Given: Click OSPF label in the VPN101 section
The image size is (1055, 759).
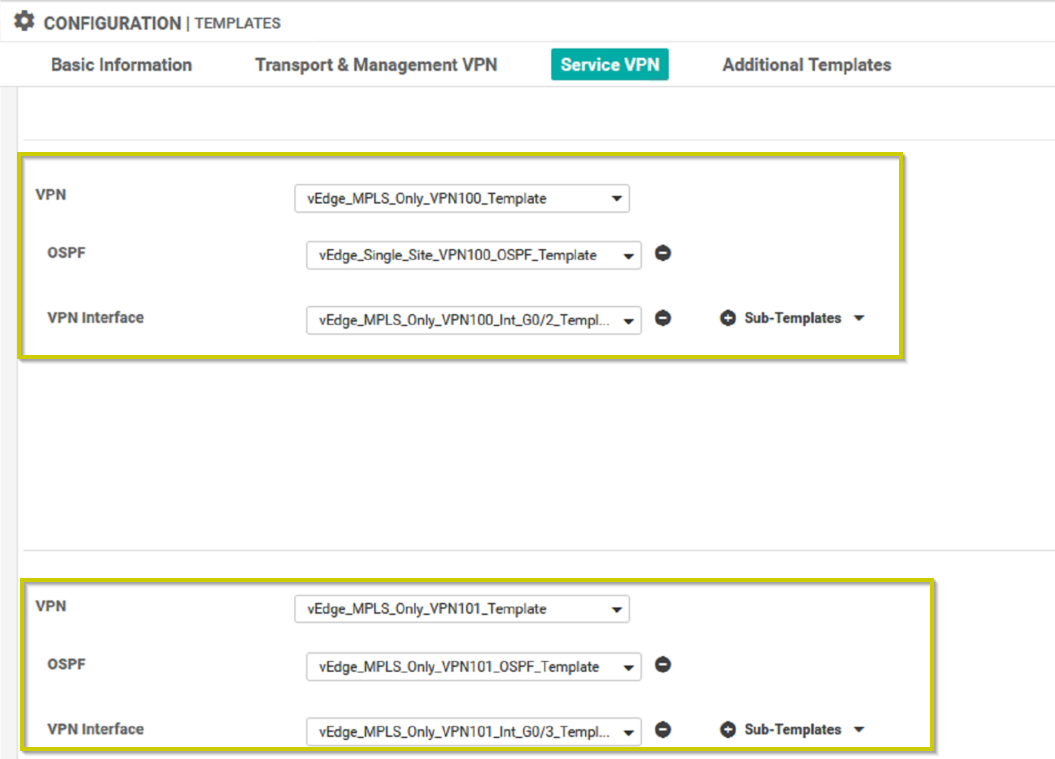Looking at the screenshot, I should 67,664.
